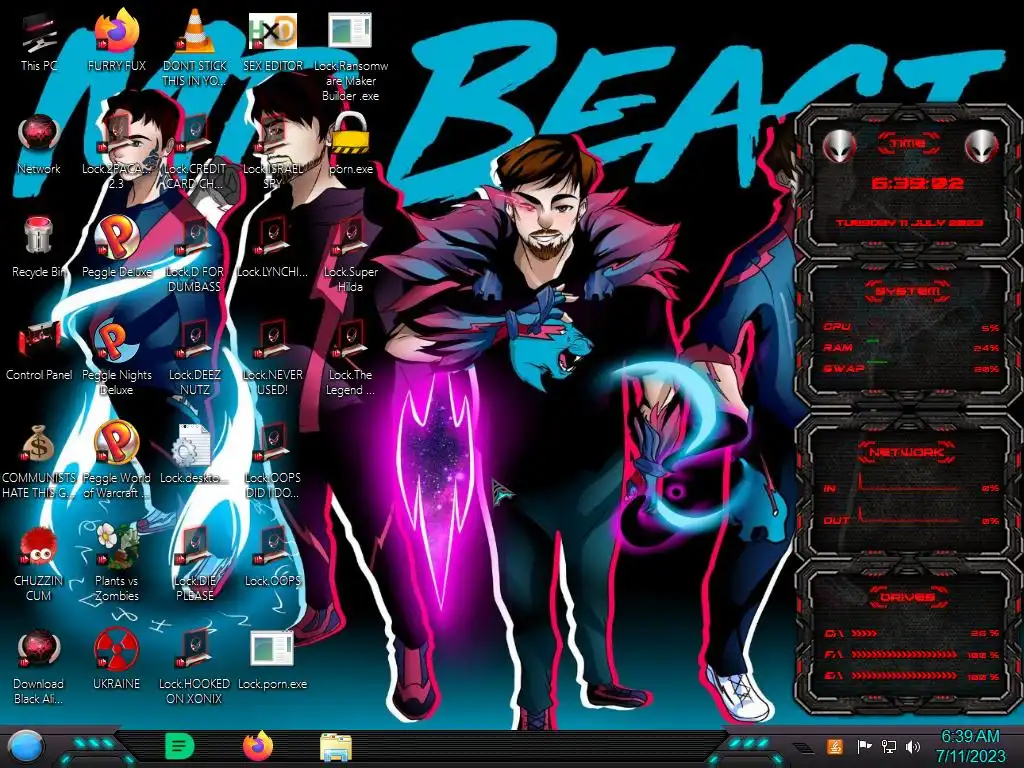Select the Lock.HOOKED ON XONIX file
1024x768 pixels.
[195, 650]
